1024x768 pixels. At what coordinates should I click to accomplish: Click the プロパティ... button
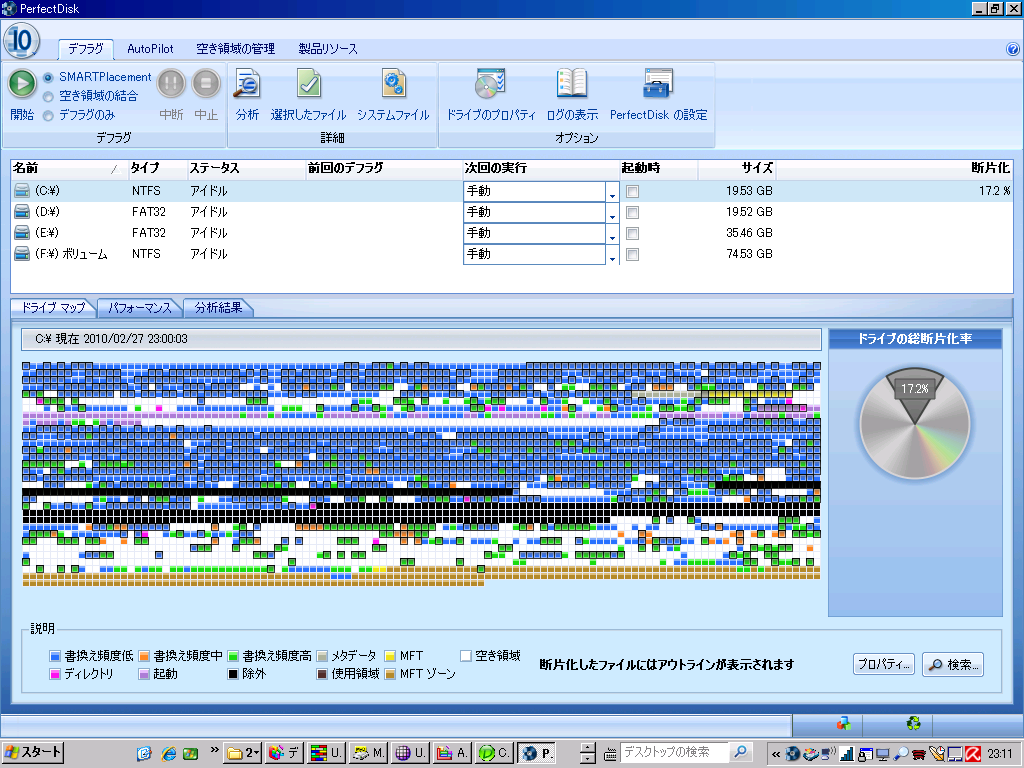click(x=884, y=664)
